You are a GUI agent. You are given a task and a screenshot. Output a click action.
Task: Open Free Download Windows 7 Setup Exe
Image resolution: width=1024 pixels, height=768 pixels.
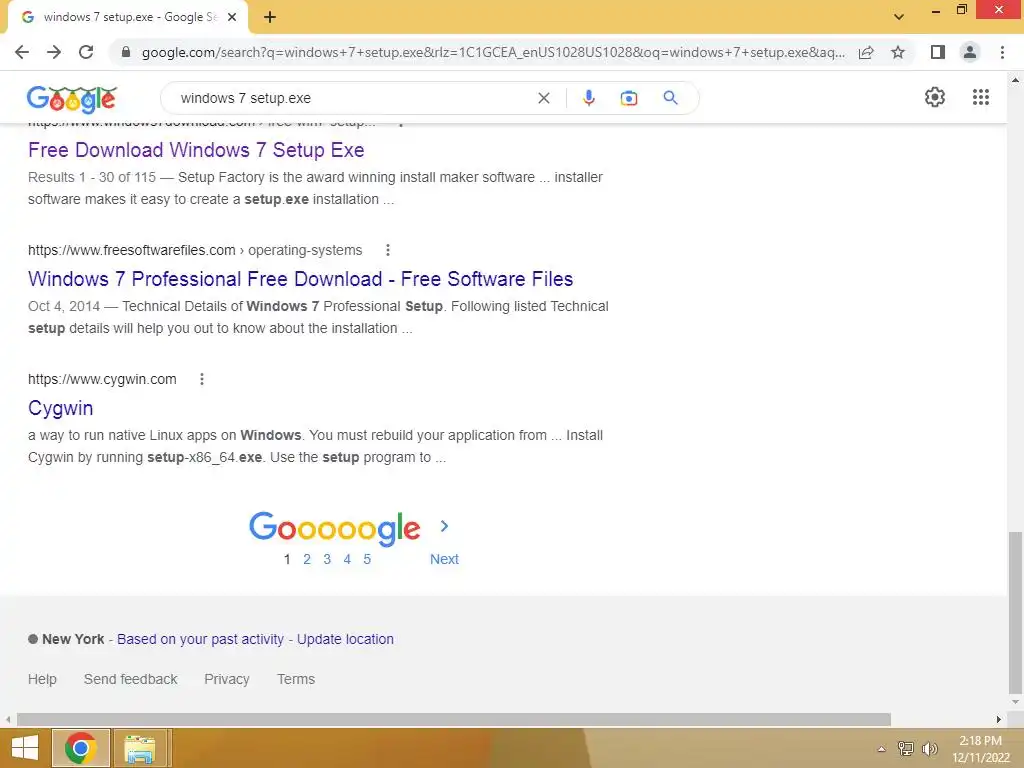[196, 150]
